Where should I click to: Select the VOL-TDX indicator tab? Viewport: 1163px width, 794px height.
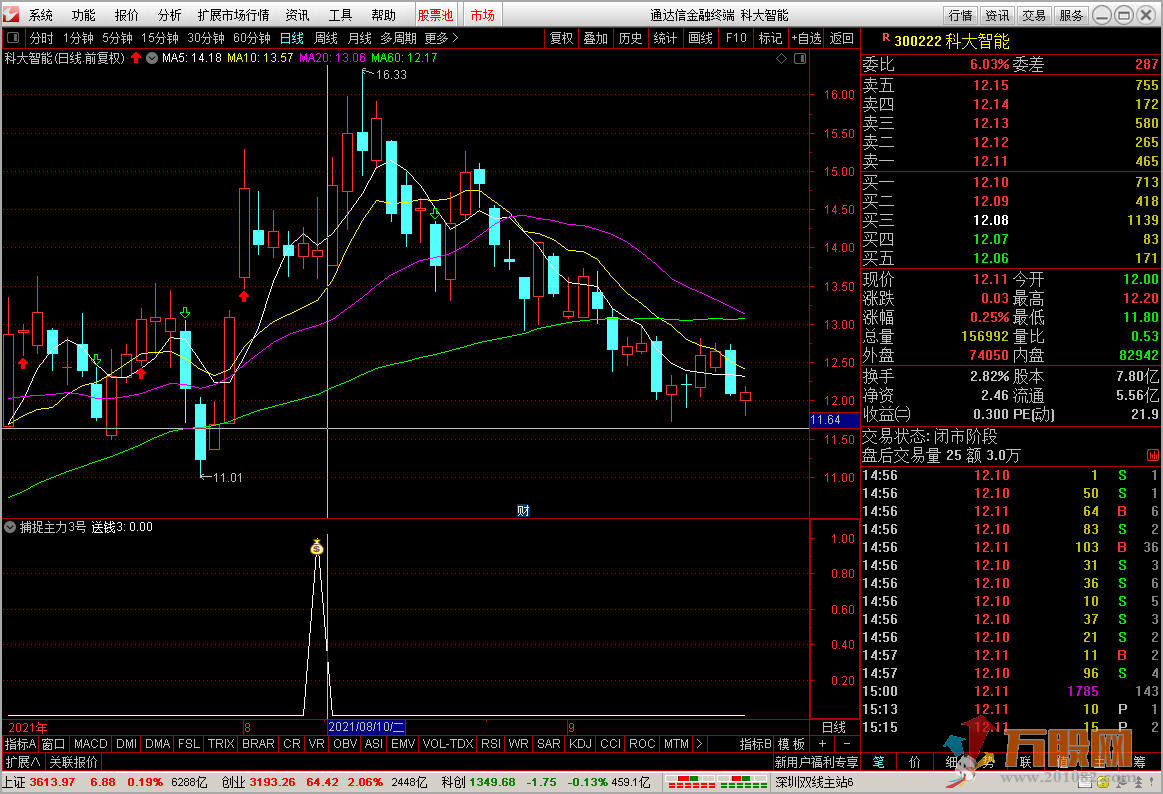point(448,744)
